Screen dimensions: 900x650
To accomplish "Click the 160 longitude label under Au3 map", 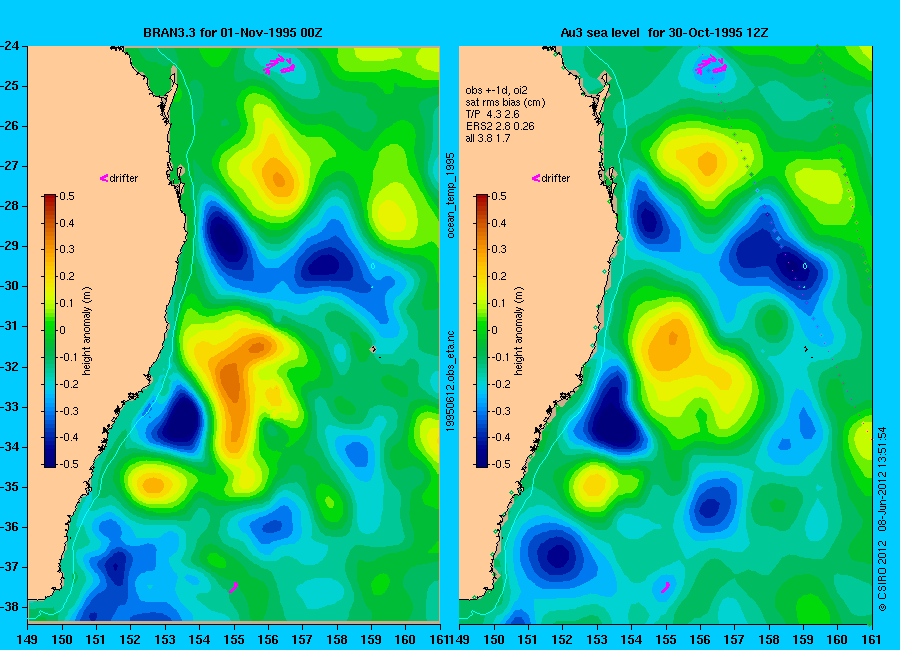I will click(x=837, y=640).
